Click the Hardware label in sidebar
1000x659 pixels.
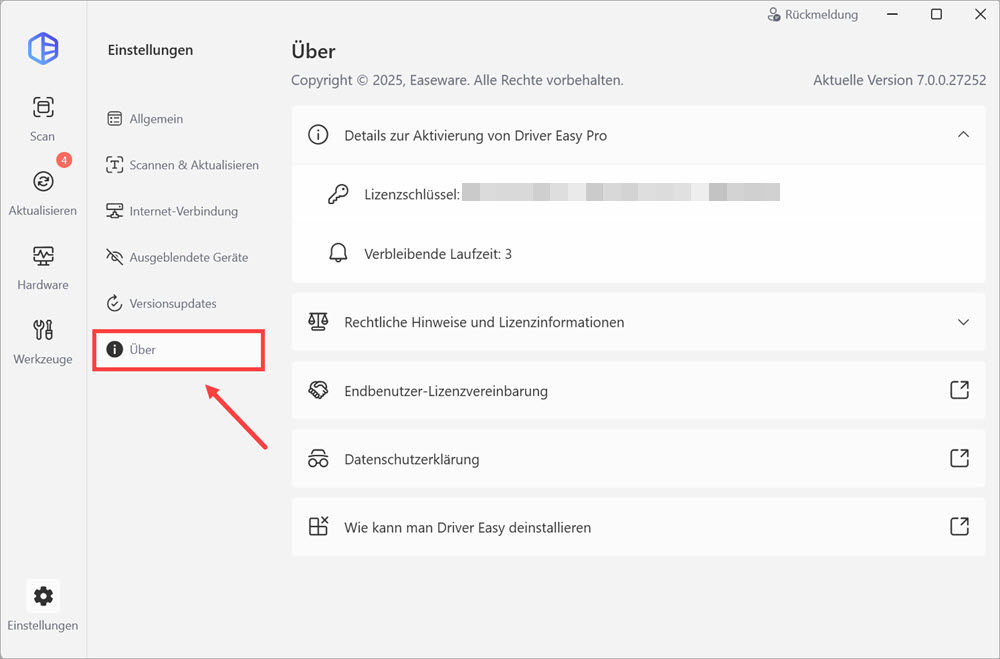[43, 285]
